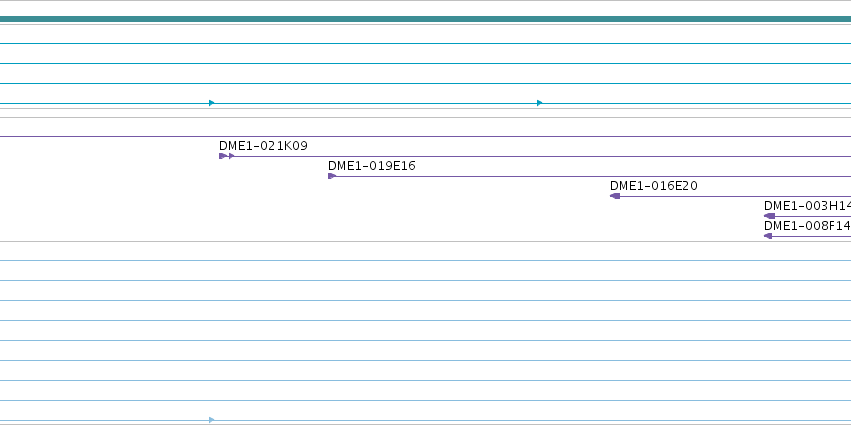Select the DME1-016E20 clone label
This screenshot has height=425, width=851.
pos(654,186)
